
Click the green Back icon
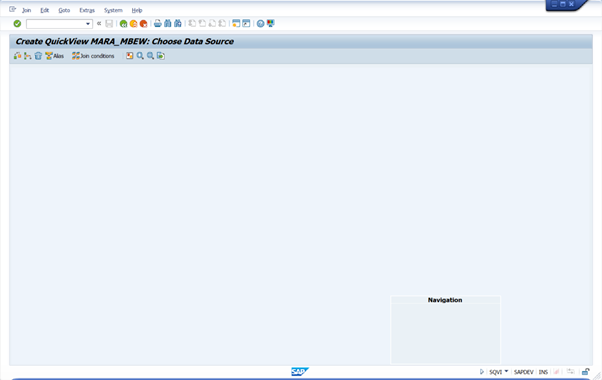pos(123,24)
